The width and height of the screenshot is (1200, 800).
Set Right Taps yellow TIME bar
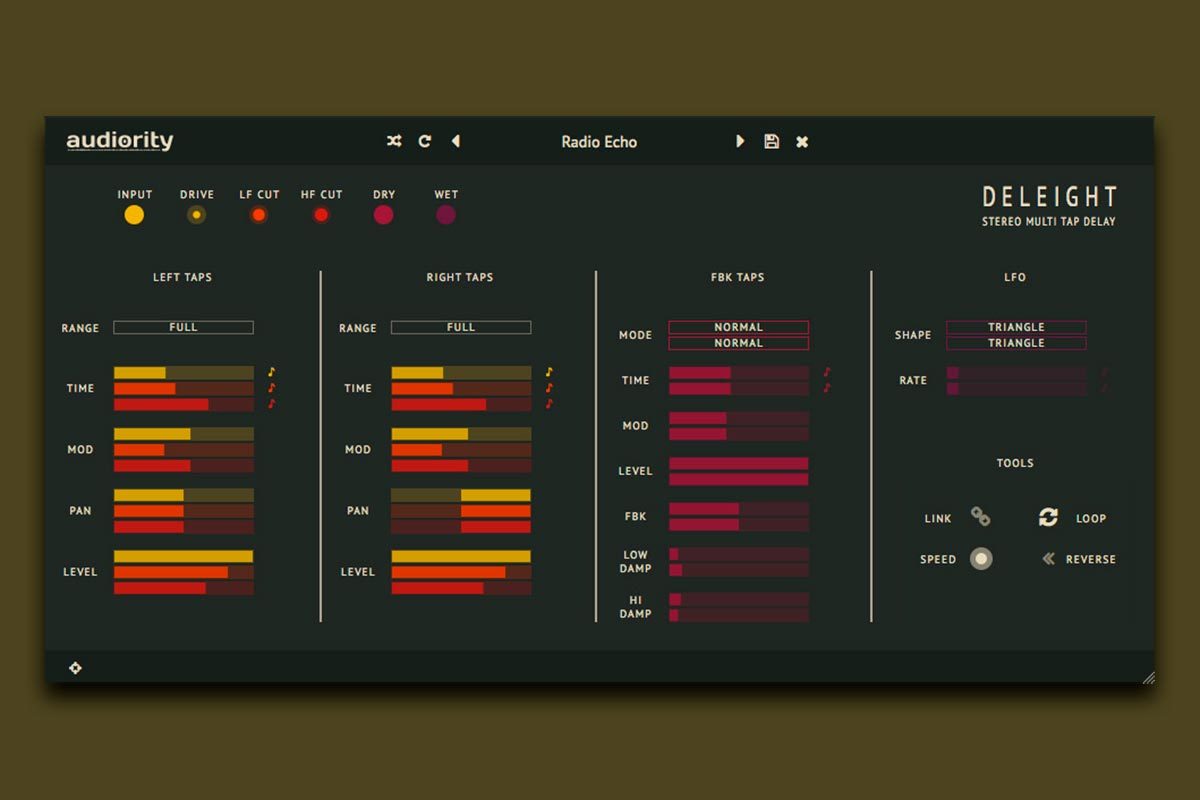(461, 373)
